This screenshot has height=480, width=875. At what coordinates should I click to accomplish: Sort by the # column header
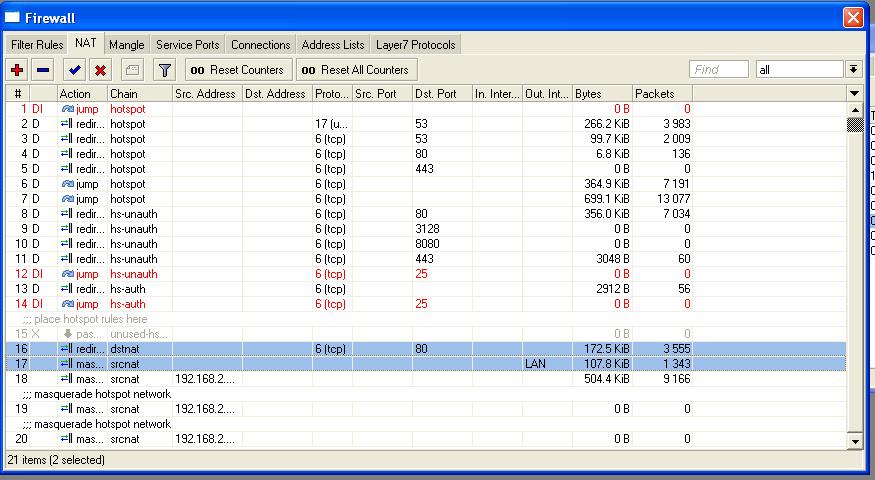coord(18,93)
